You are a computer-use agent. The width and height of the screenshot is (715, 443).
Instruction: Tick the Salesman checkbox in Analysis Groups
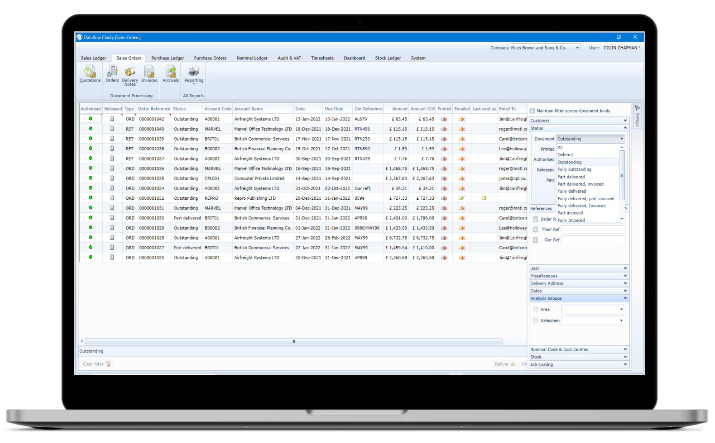point(535,321)
